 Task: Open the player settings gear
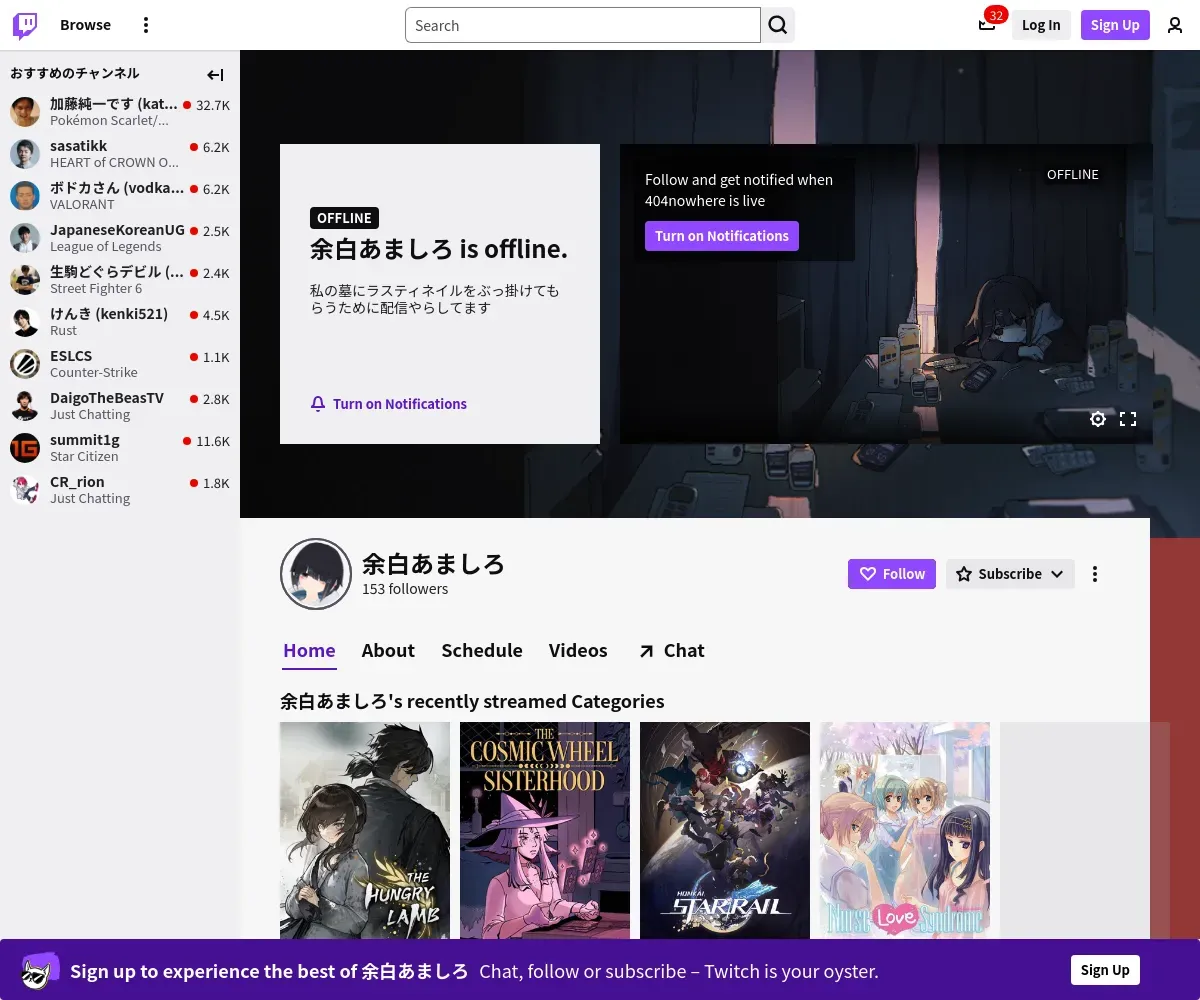(x=1098, y=419)
